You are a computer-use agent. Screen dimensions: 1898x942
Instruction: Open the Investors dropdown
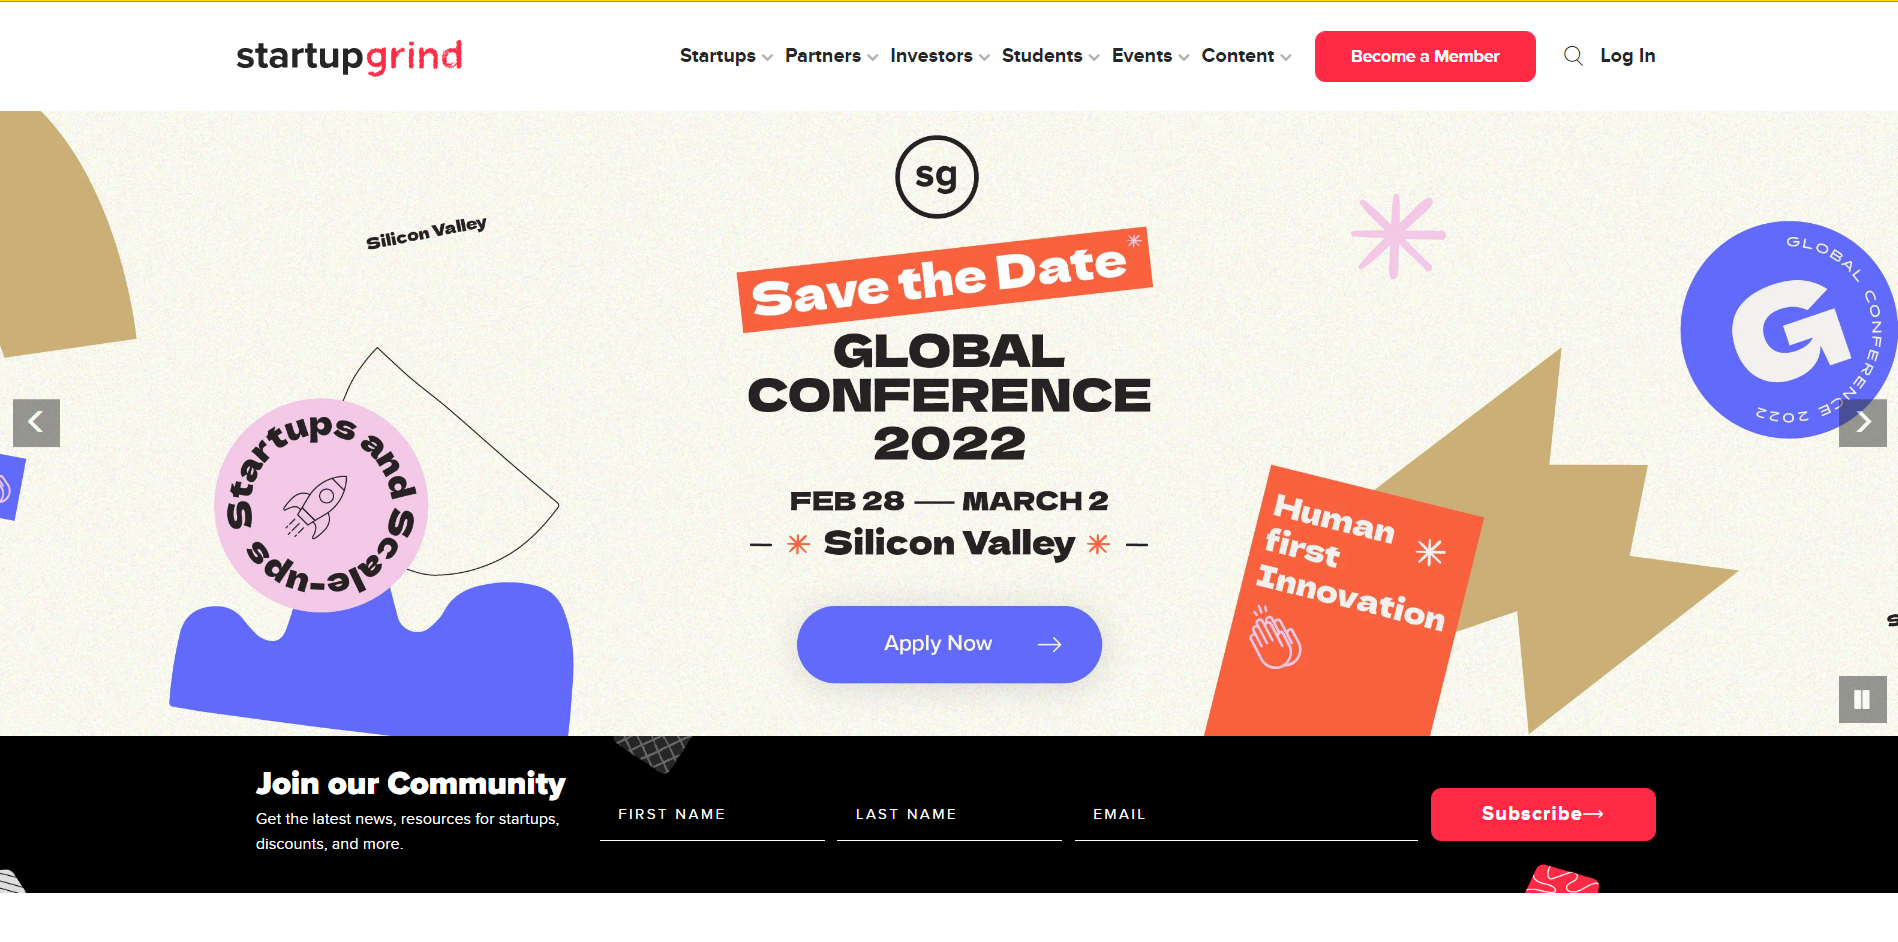click(940, 56)
